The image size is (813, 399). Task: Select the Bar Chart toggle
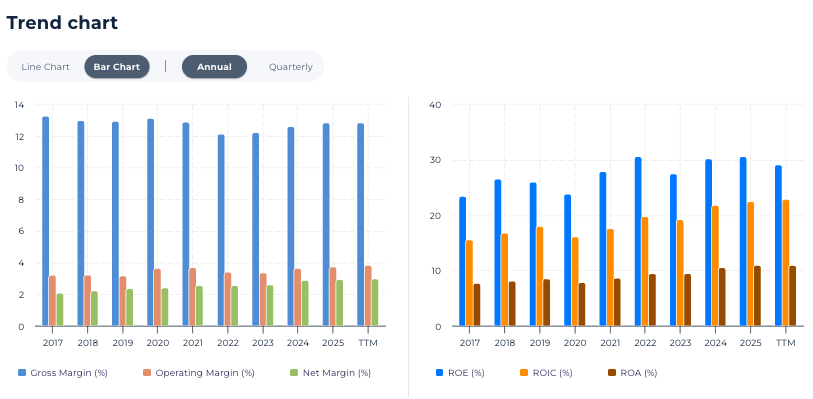(x=117, y=67)
